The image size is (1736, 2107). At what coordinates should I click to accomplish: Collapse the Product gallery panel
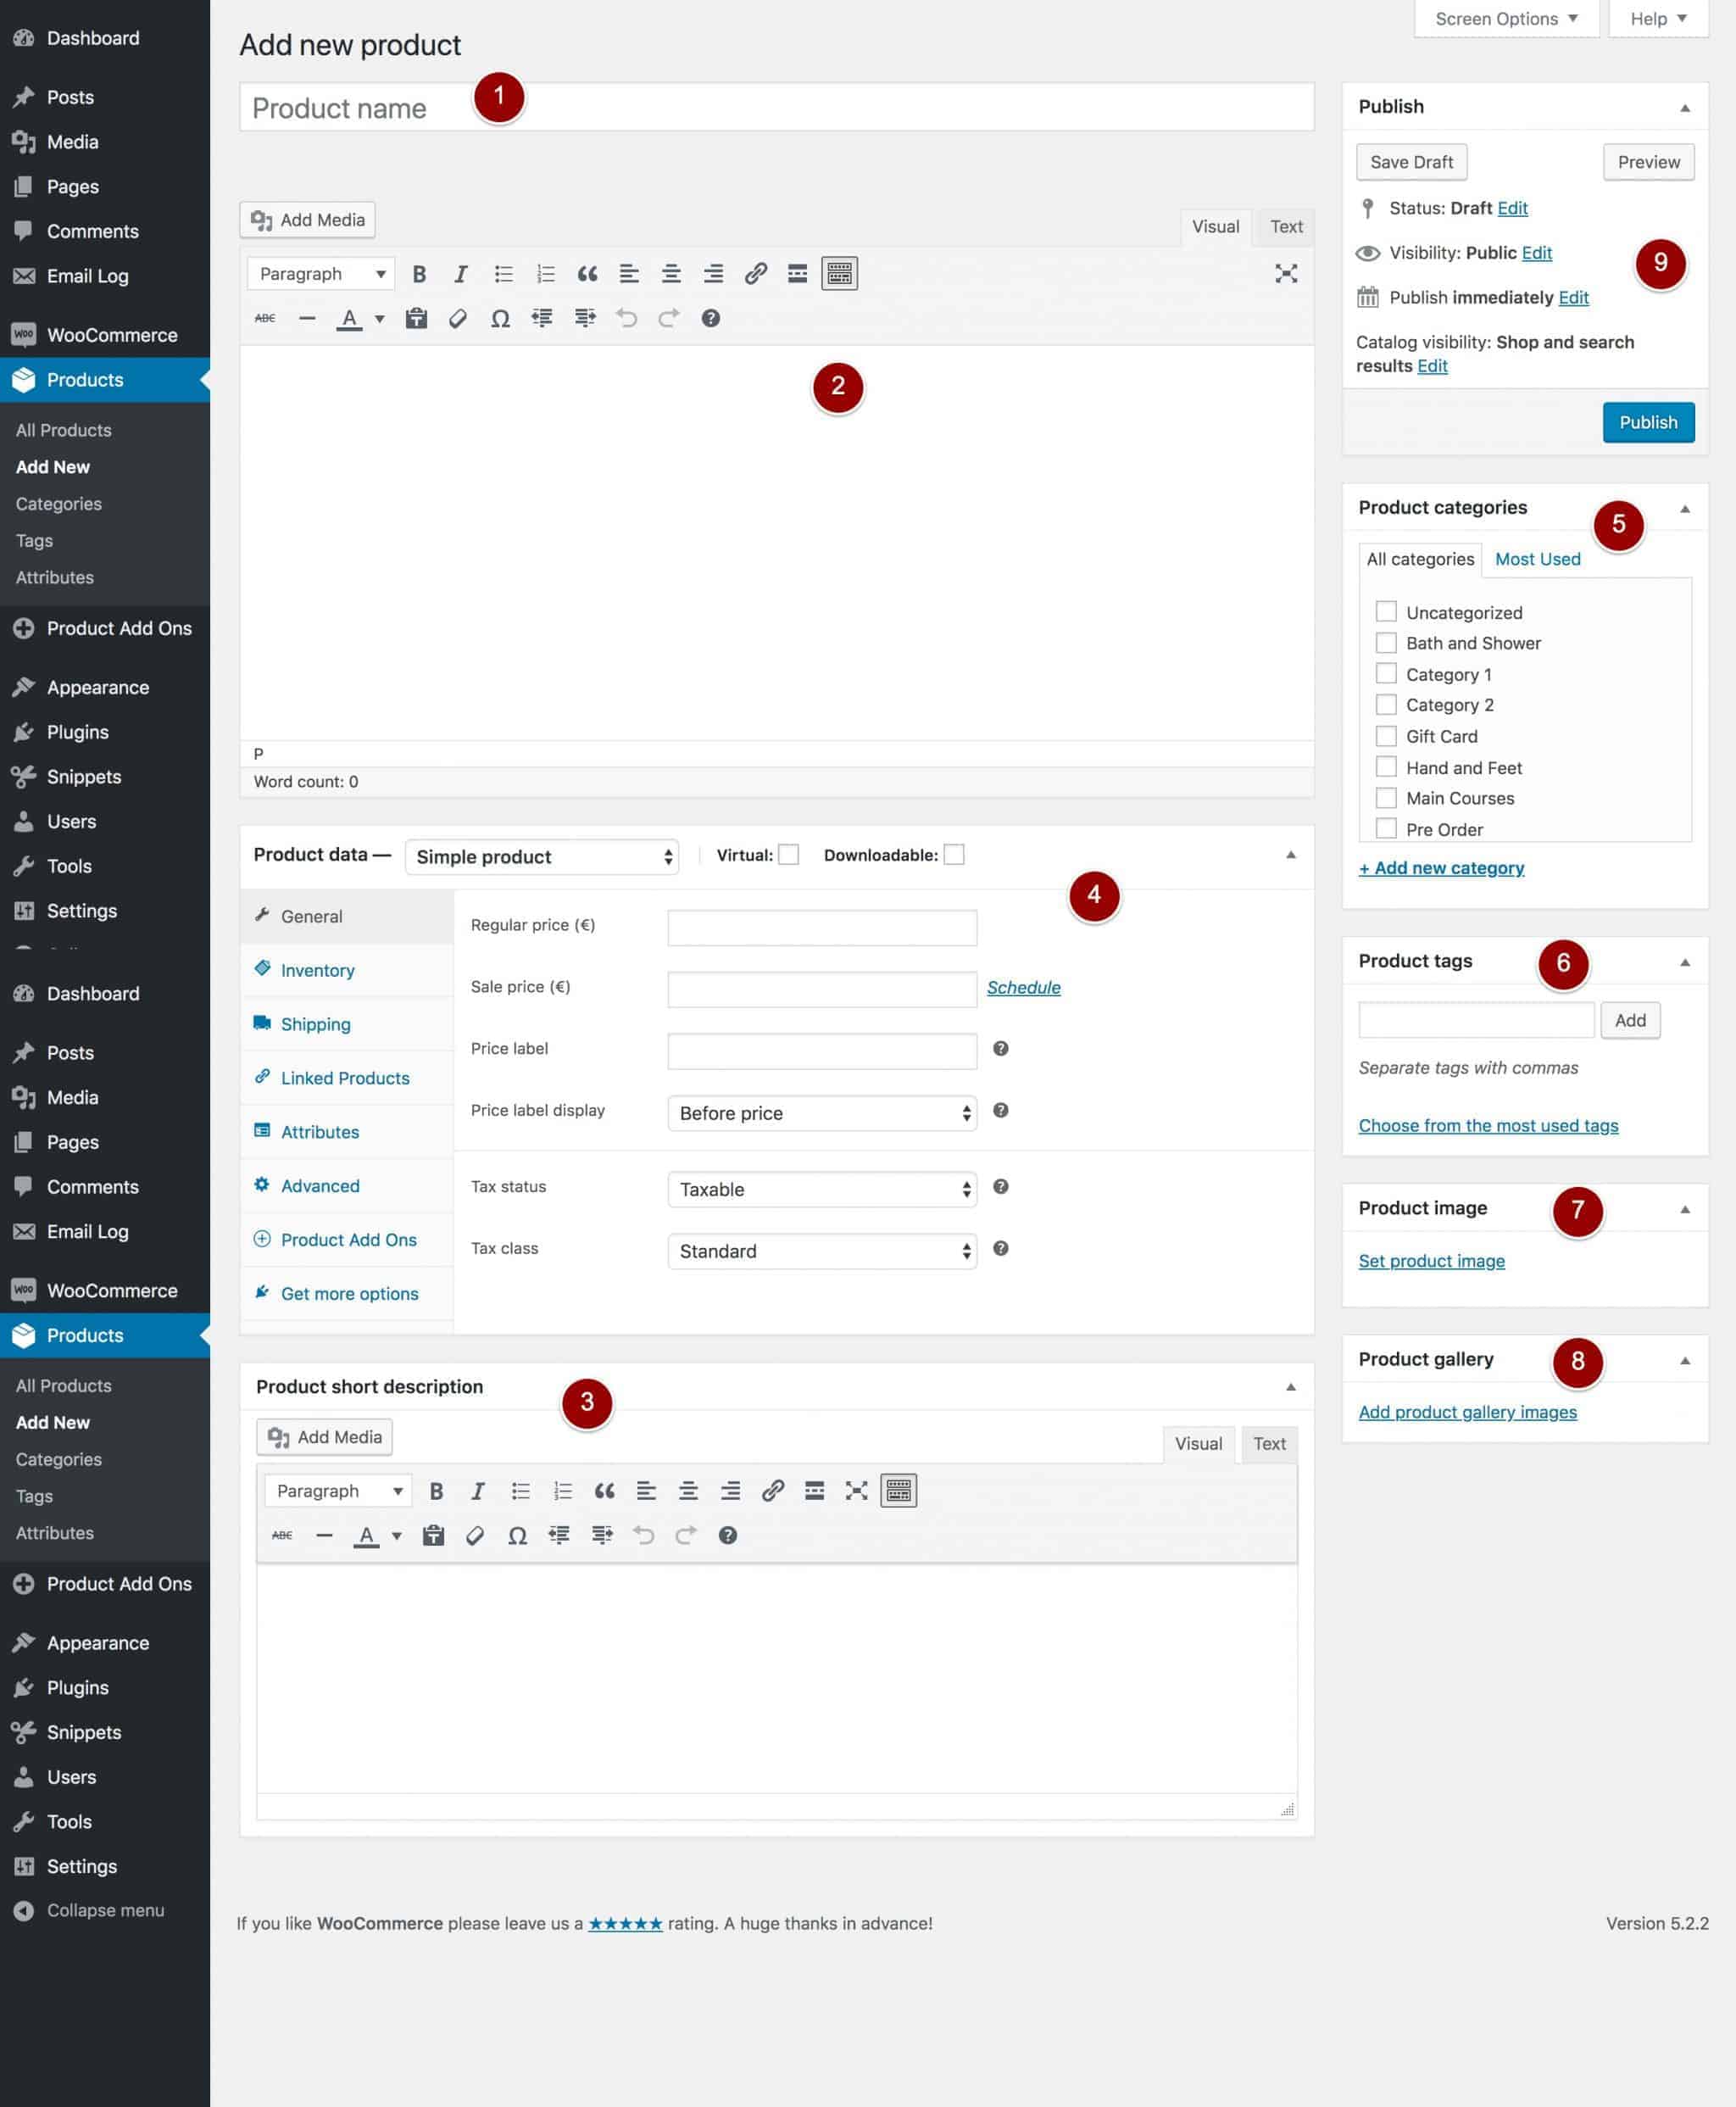click(x=1685, y=1360)
